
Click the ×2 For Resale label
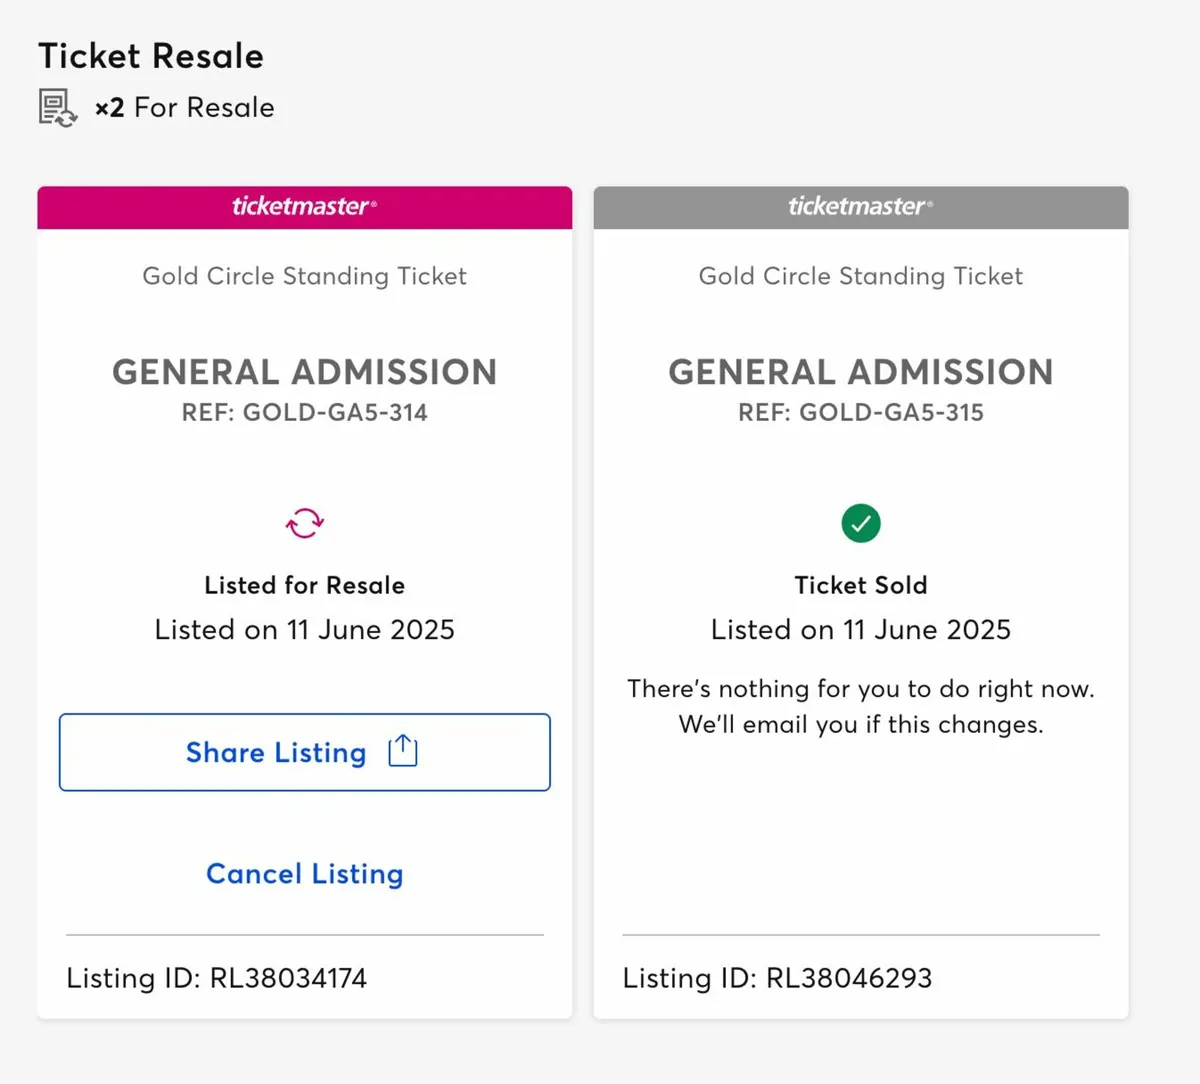185,107
